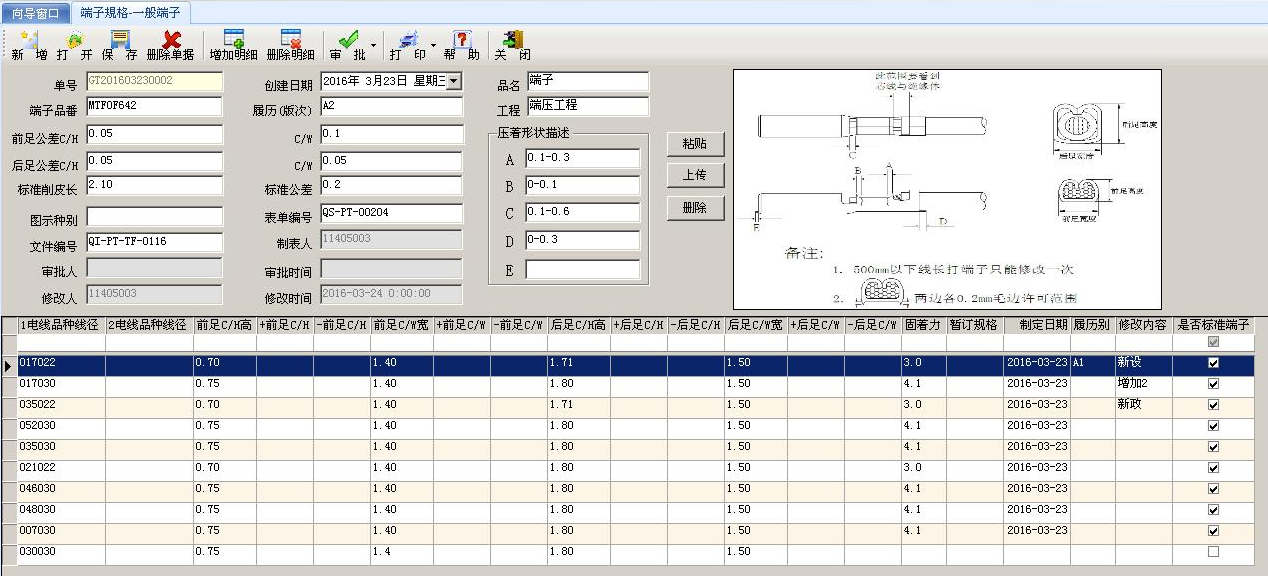The width and height of the screenshot is (1268, 576).
Task: Toggle 是否标准端子 checkbox for row 017030
Action: (x=1213, y=384)
